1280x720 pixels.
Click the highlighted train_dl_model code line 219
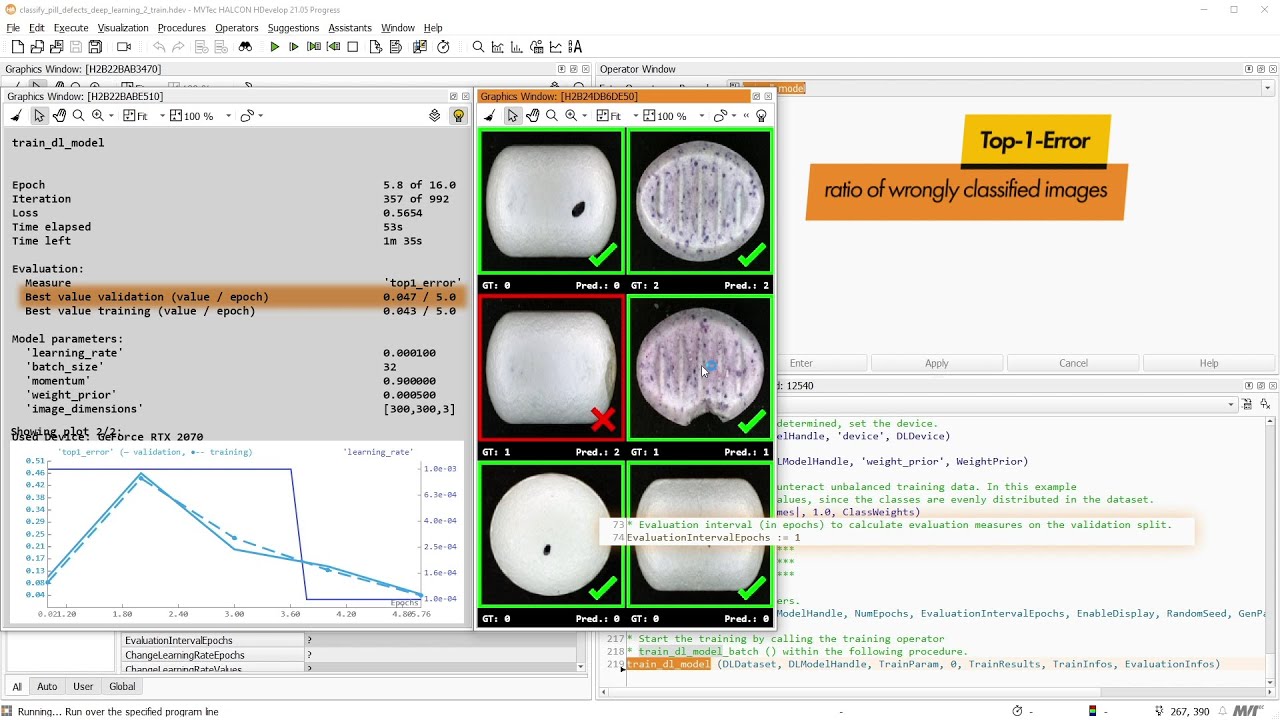click(923, 664)
